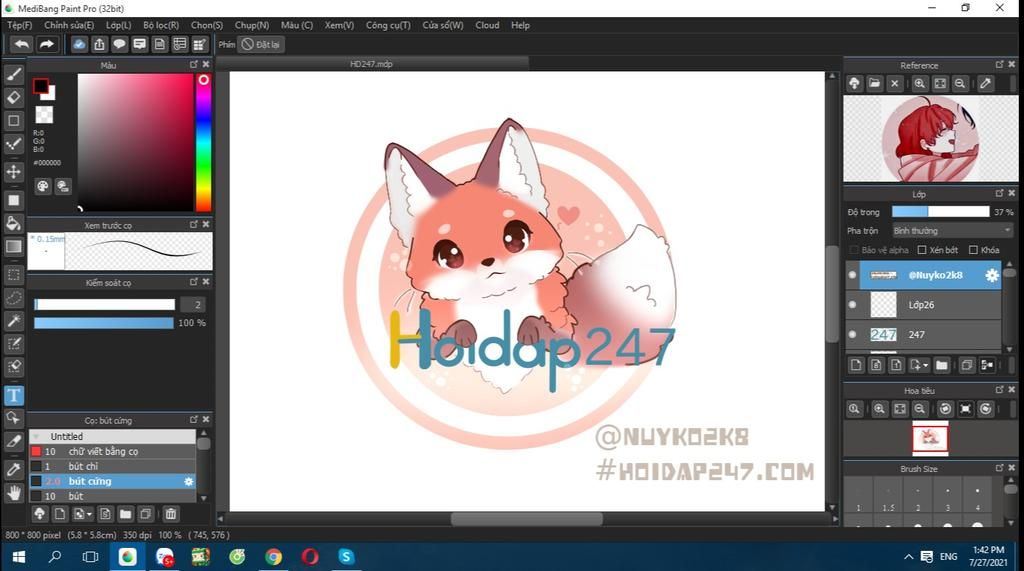The image size is (1024, 571).
Task: Select the Move tool
Action: point(14,172)
